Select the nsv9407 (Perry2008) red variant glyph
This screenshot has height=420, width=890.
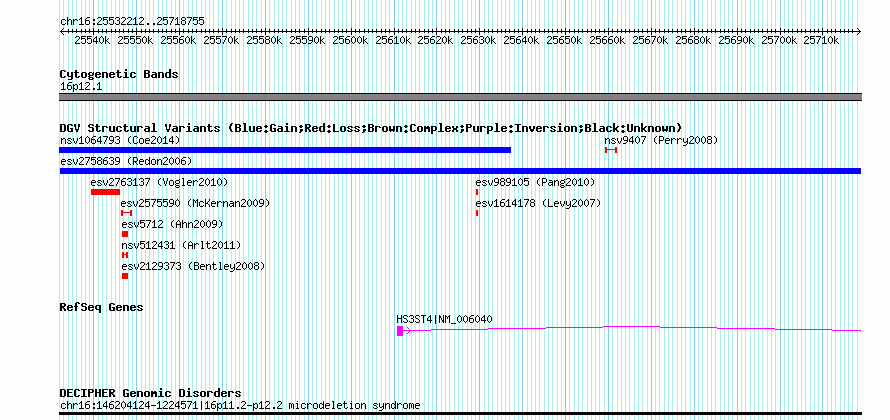click(x=611, y=150)
